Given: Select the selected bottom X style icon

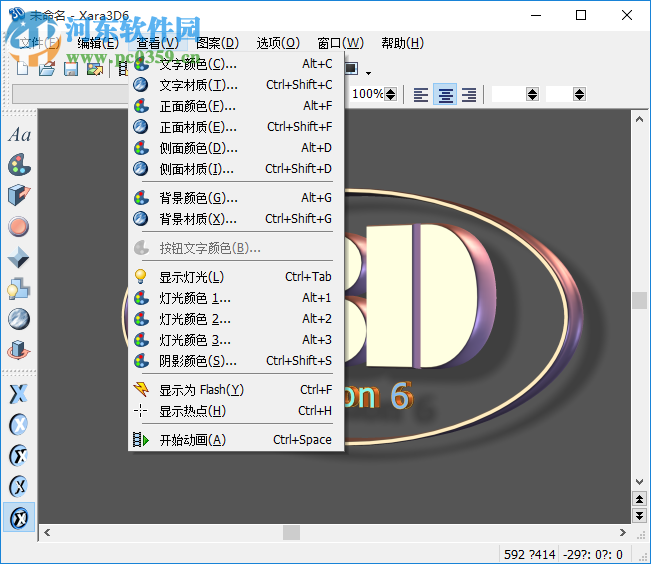Looking at the screenshot, I should coord(19,517).
